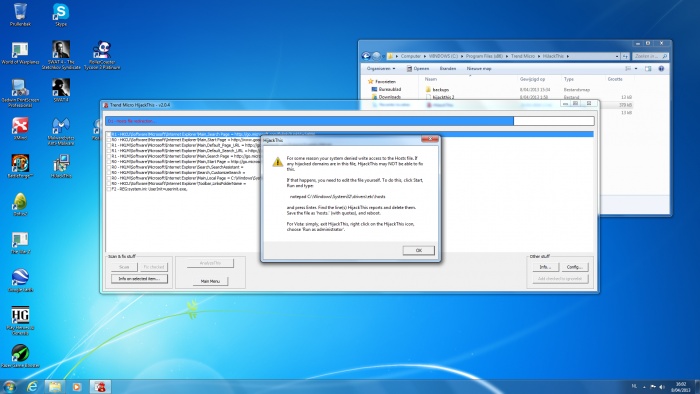Sort by the Type column header

click(568, 79)
